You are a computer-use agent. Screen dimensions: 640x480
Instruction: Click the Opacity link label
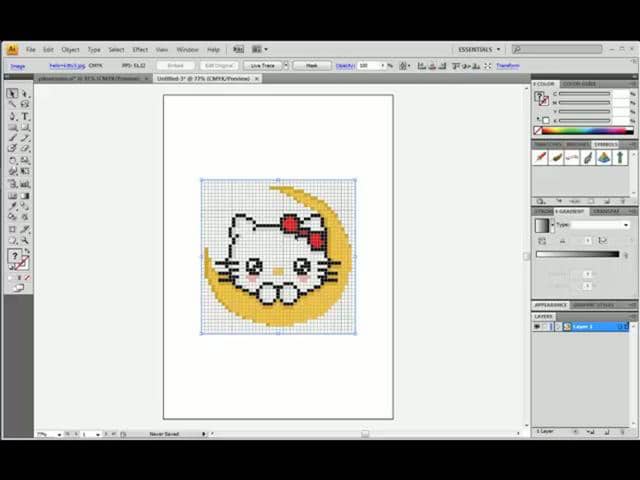coord(345,65)
